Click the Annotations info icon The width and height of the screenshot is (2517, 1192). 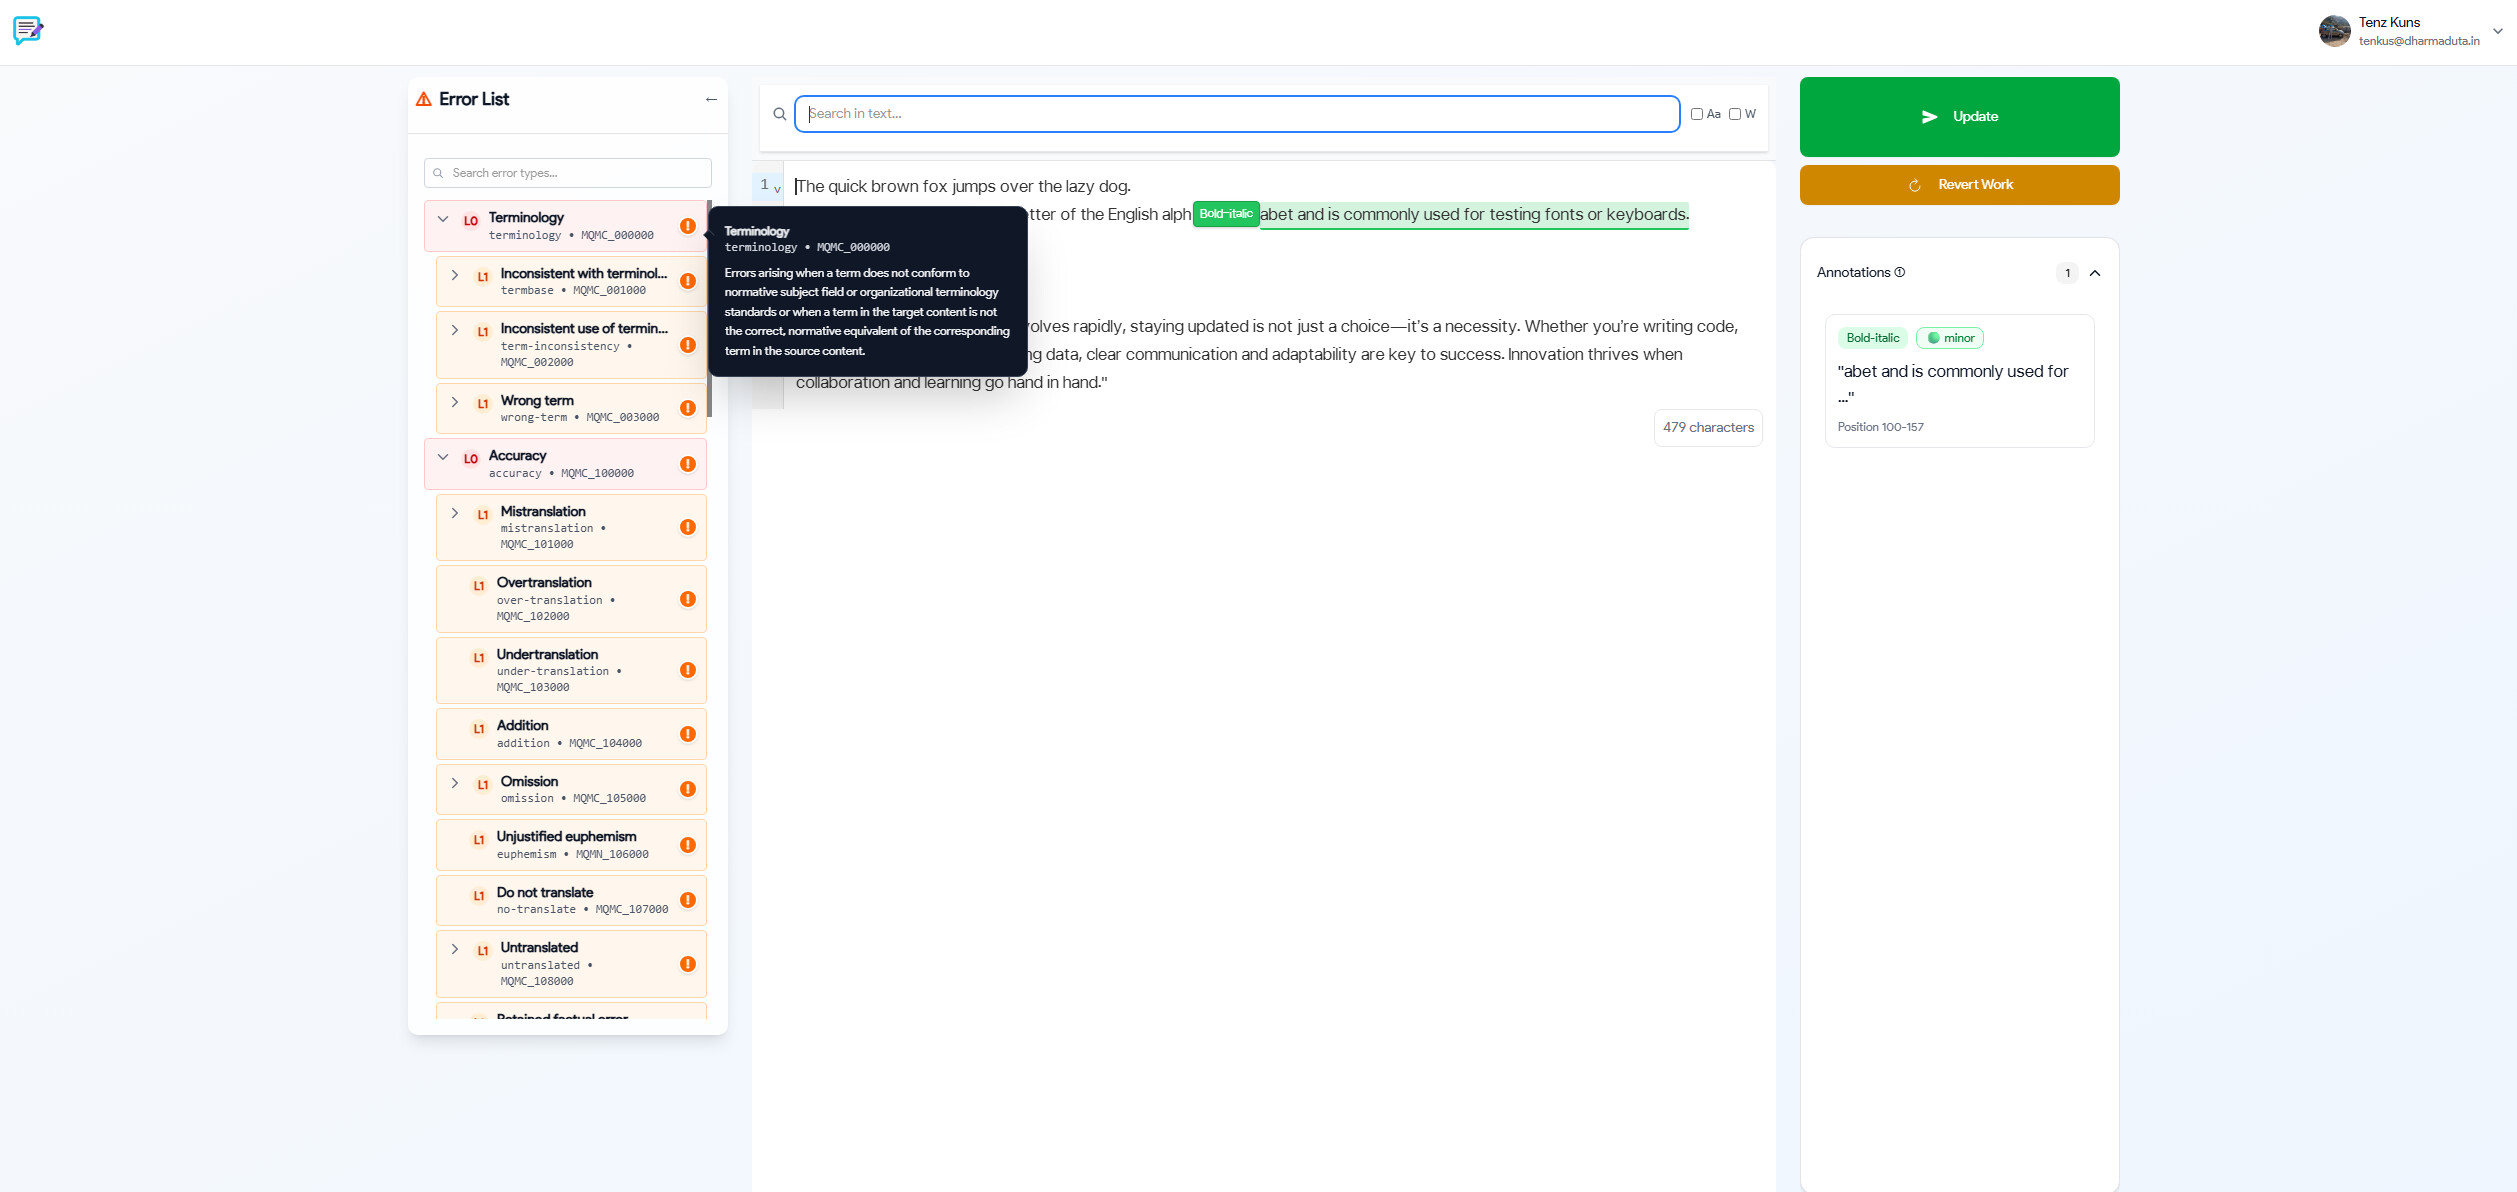(1900, 272)
